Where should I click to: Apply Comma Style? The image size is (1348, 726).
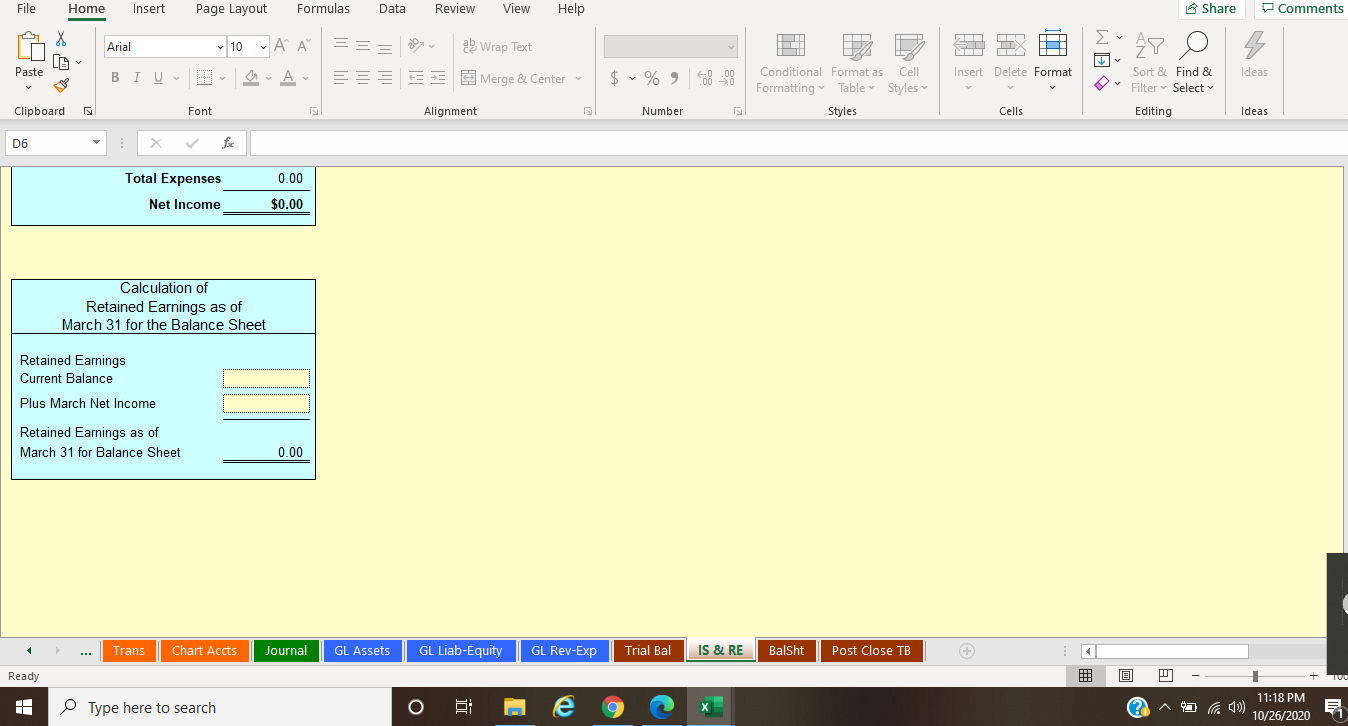coord(674,78)
